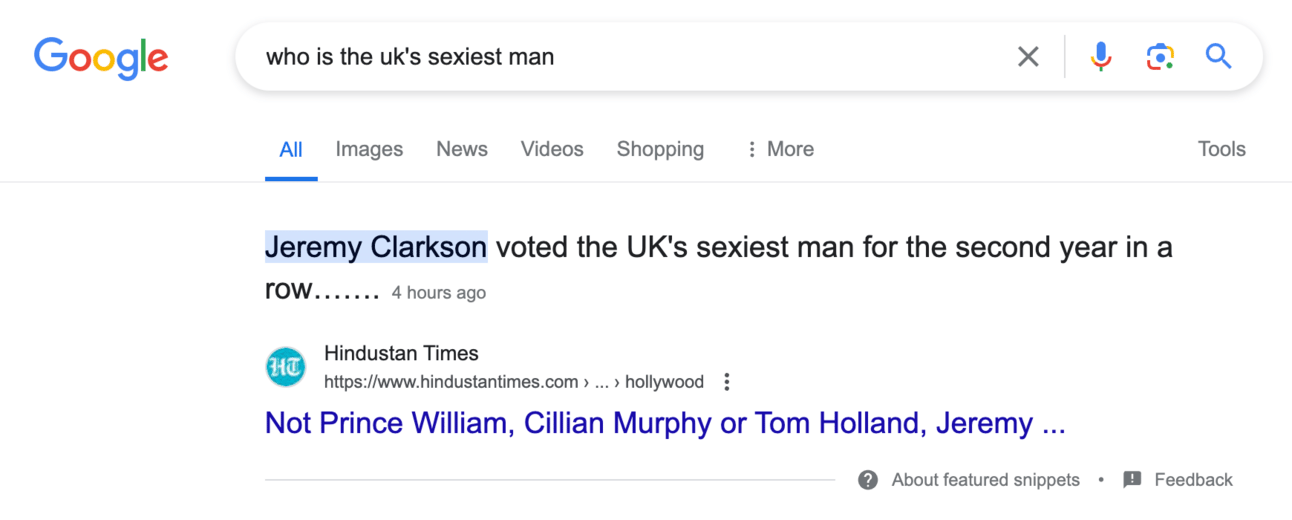This screenshot has width=1292, height=520.
Task: Start voice search with microphone icon
Action: [x=1100, y=57]
